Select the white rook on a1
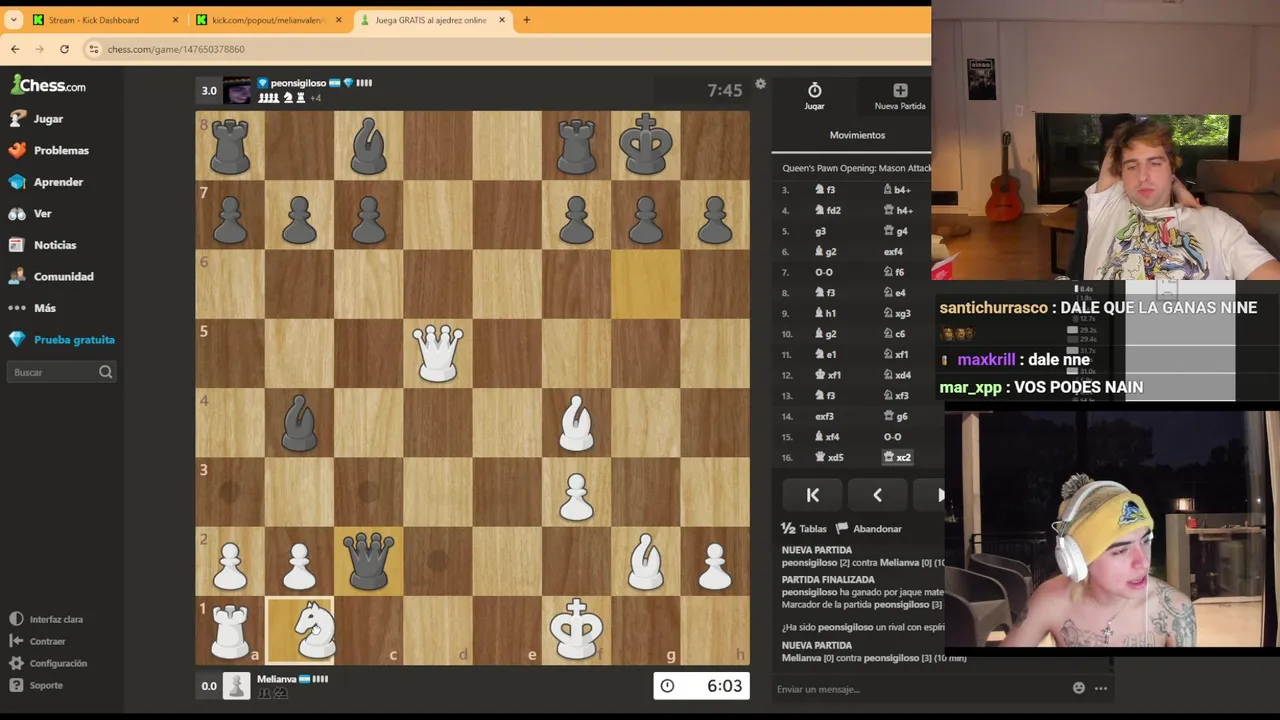Screen dimensions: 1280x720 point(230,630)
